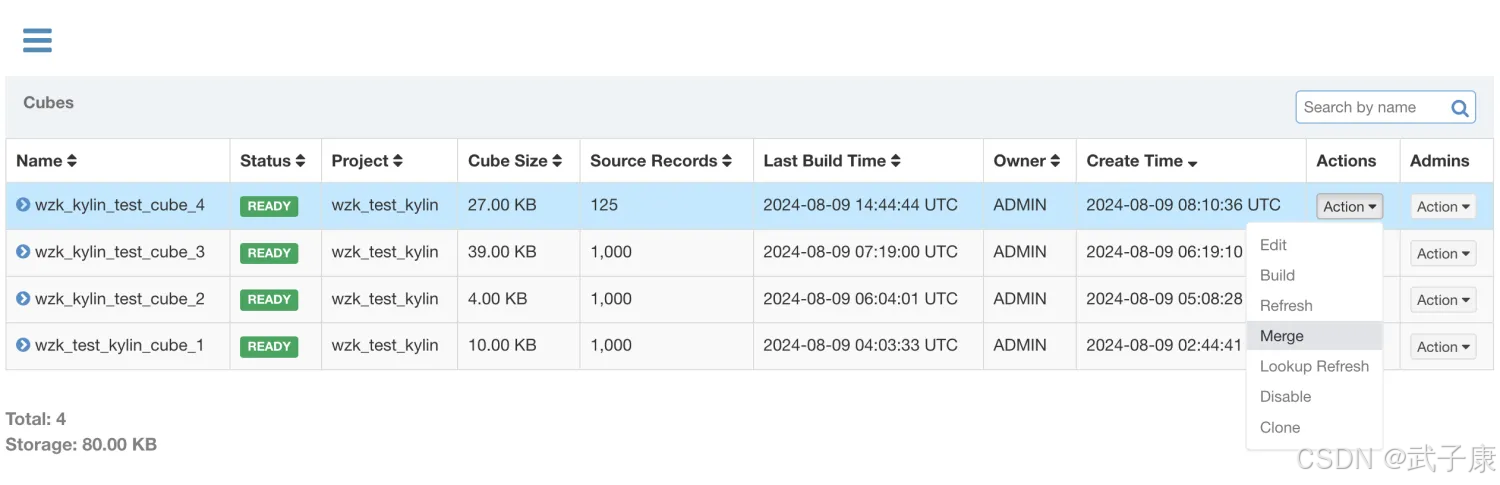The width and height of the screenshot is (1500, 485).
Task: Open the hamburger menu icon
Action: coord(37,40)
